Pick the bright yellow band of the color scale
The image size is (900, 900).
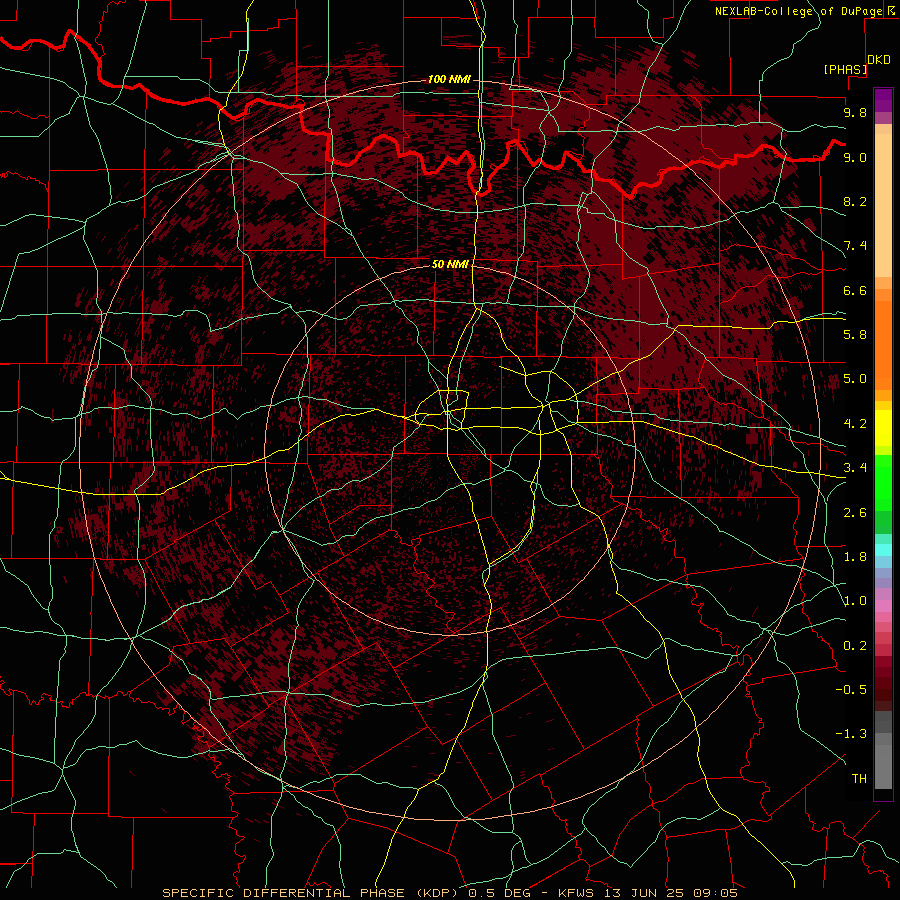[x=883, y=428]
